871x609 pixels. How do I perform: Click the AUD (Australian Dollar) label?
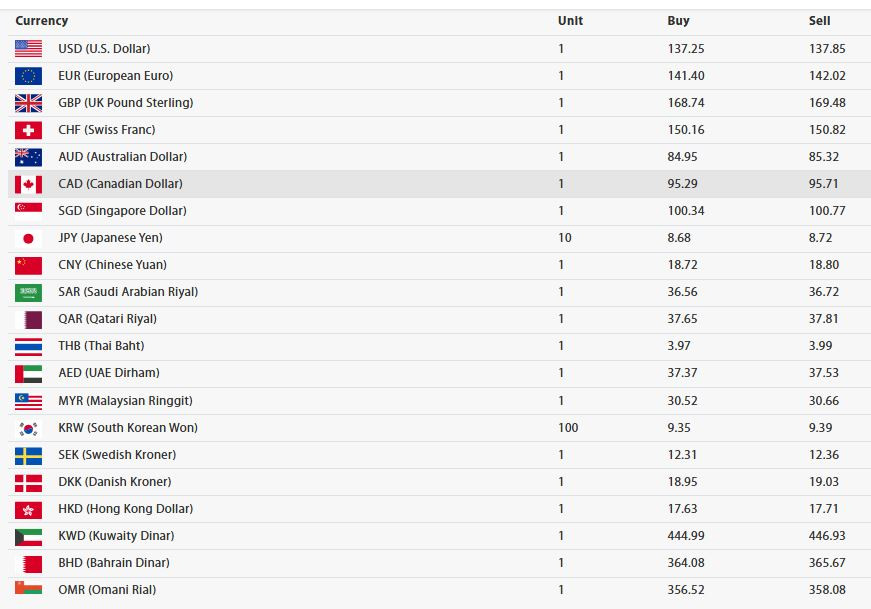[x=123, y=157]
